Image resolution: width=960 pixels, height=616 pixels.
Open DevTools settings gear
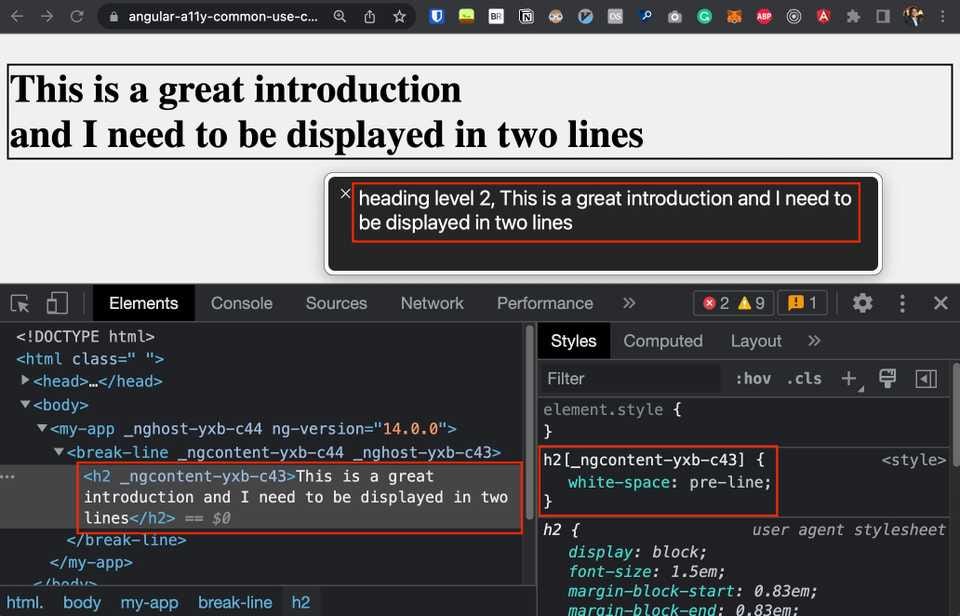point(862,303)
